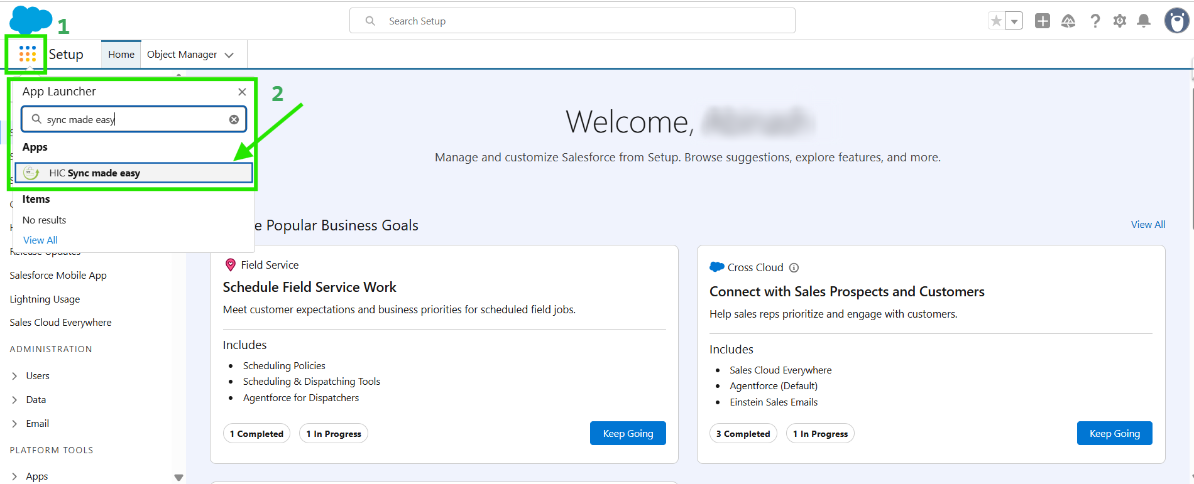Open the Setup gear menu
The height and width of the screenshot is (484, 1194).
1119,21
